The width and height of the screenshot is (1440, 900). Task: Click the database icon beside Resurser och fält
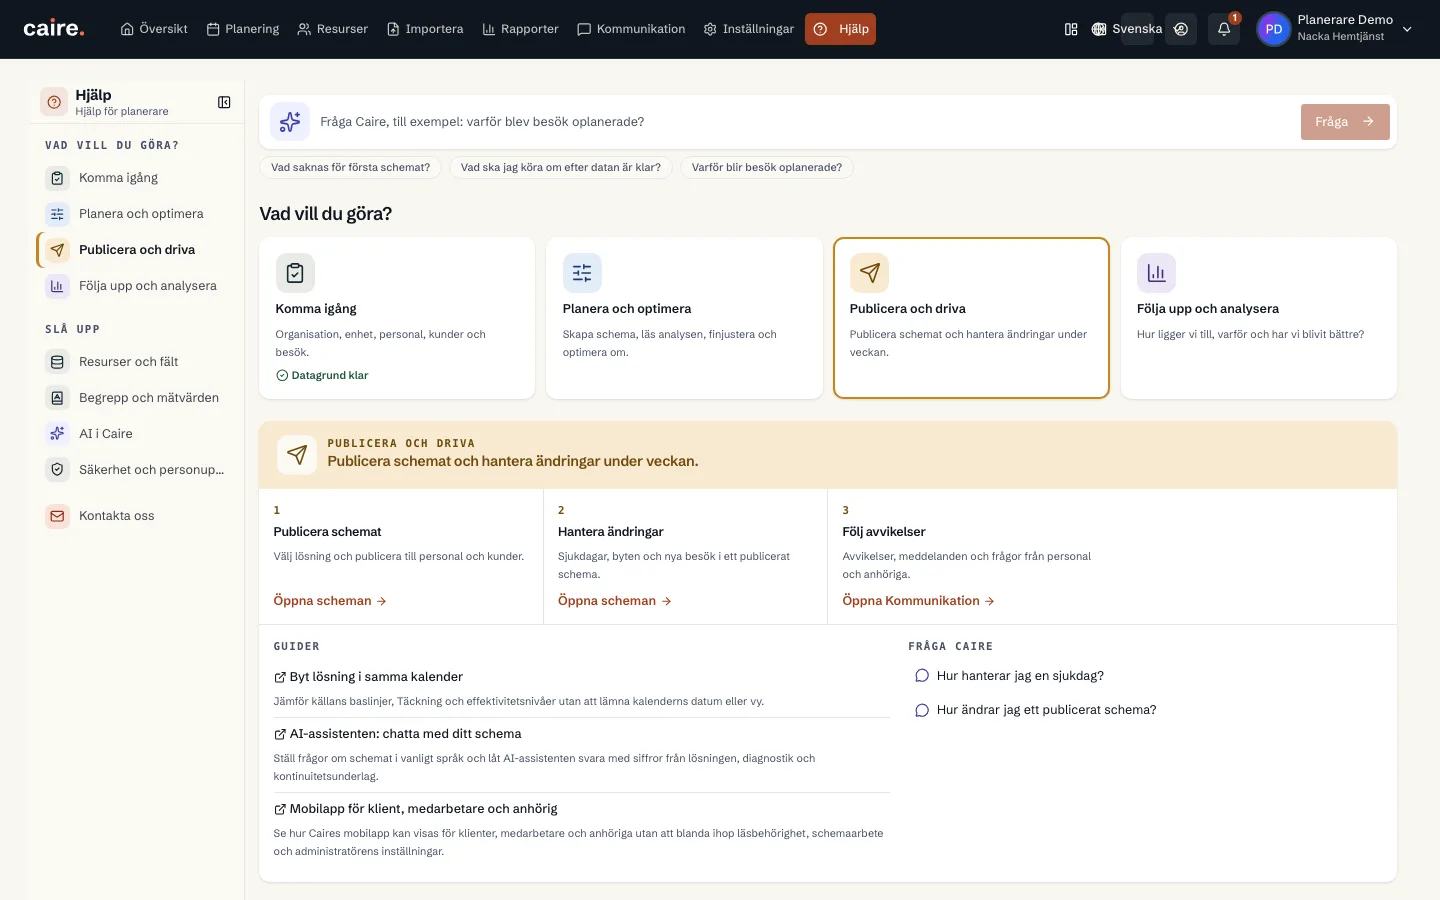click(x=57, y=362)
